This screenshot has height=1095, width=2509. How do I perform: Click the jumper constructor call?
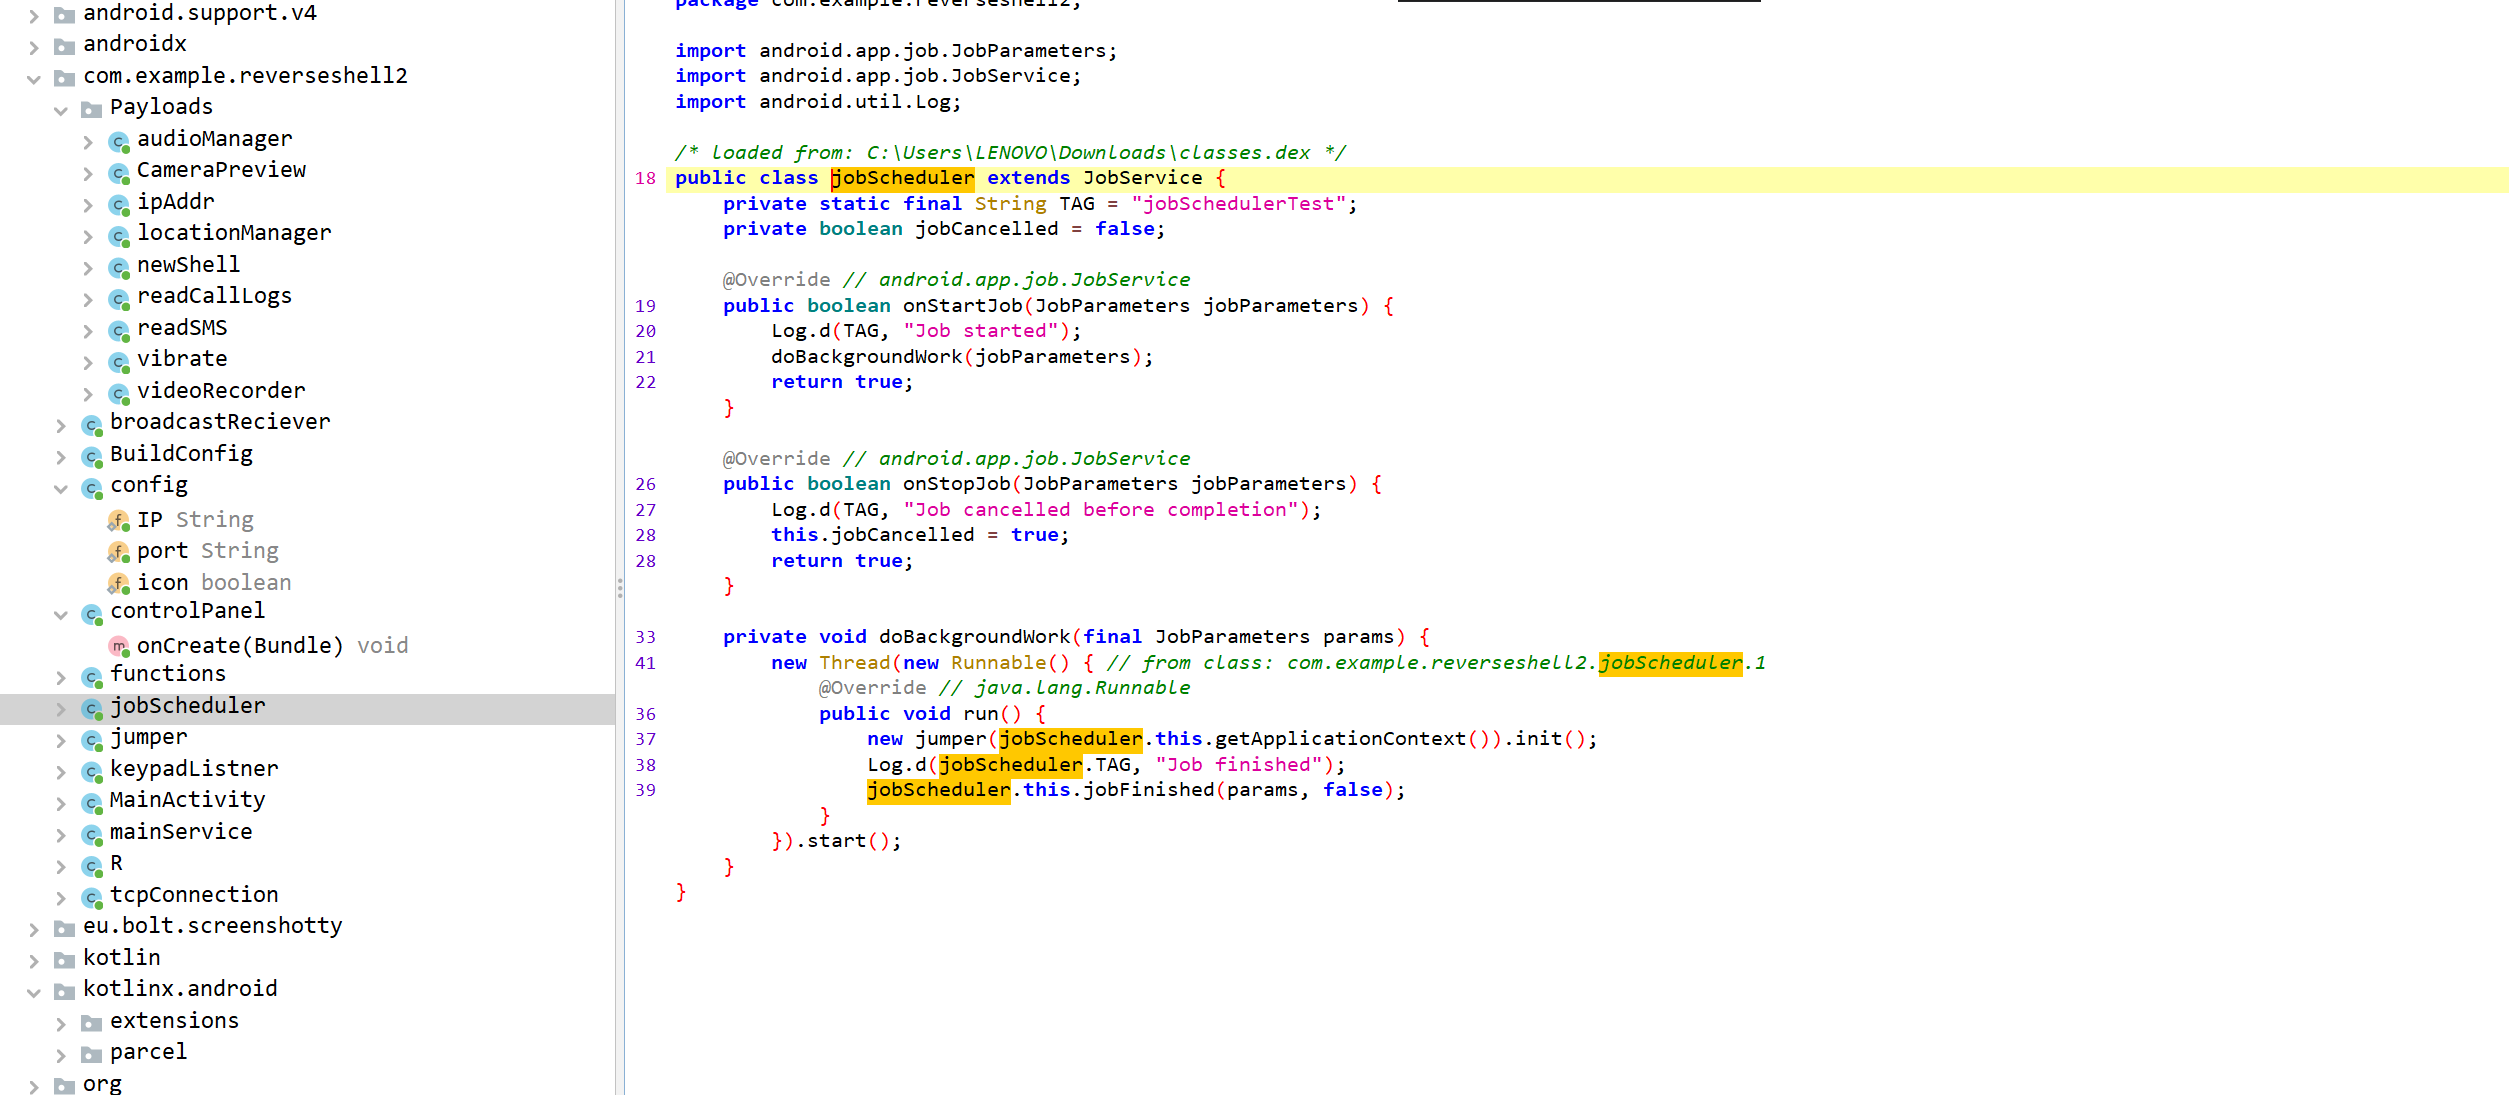coord(951,739)
